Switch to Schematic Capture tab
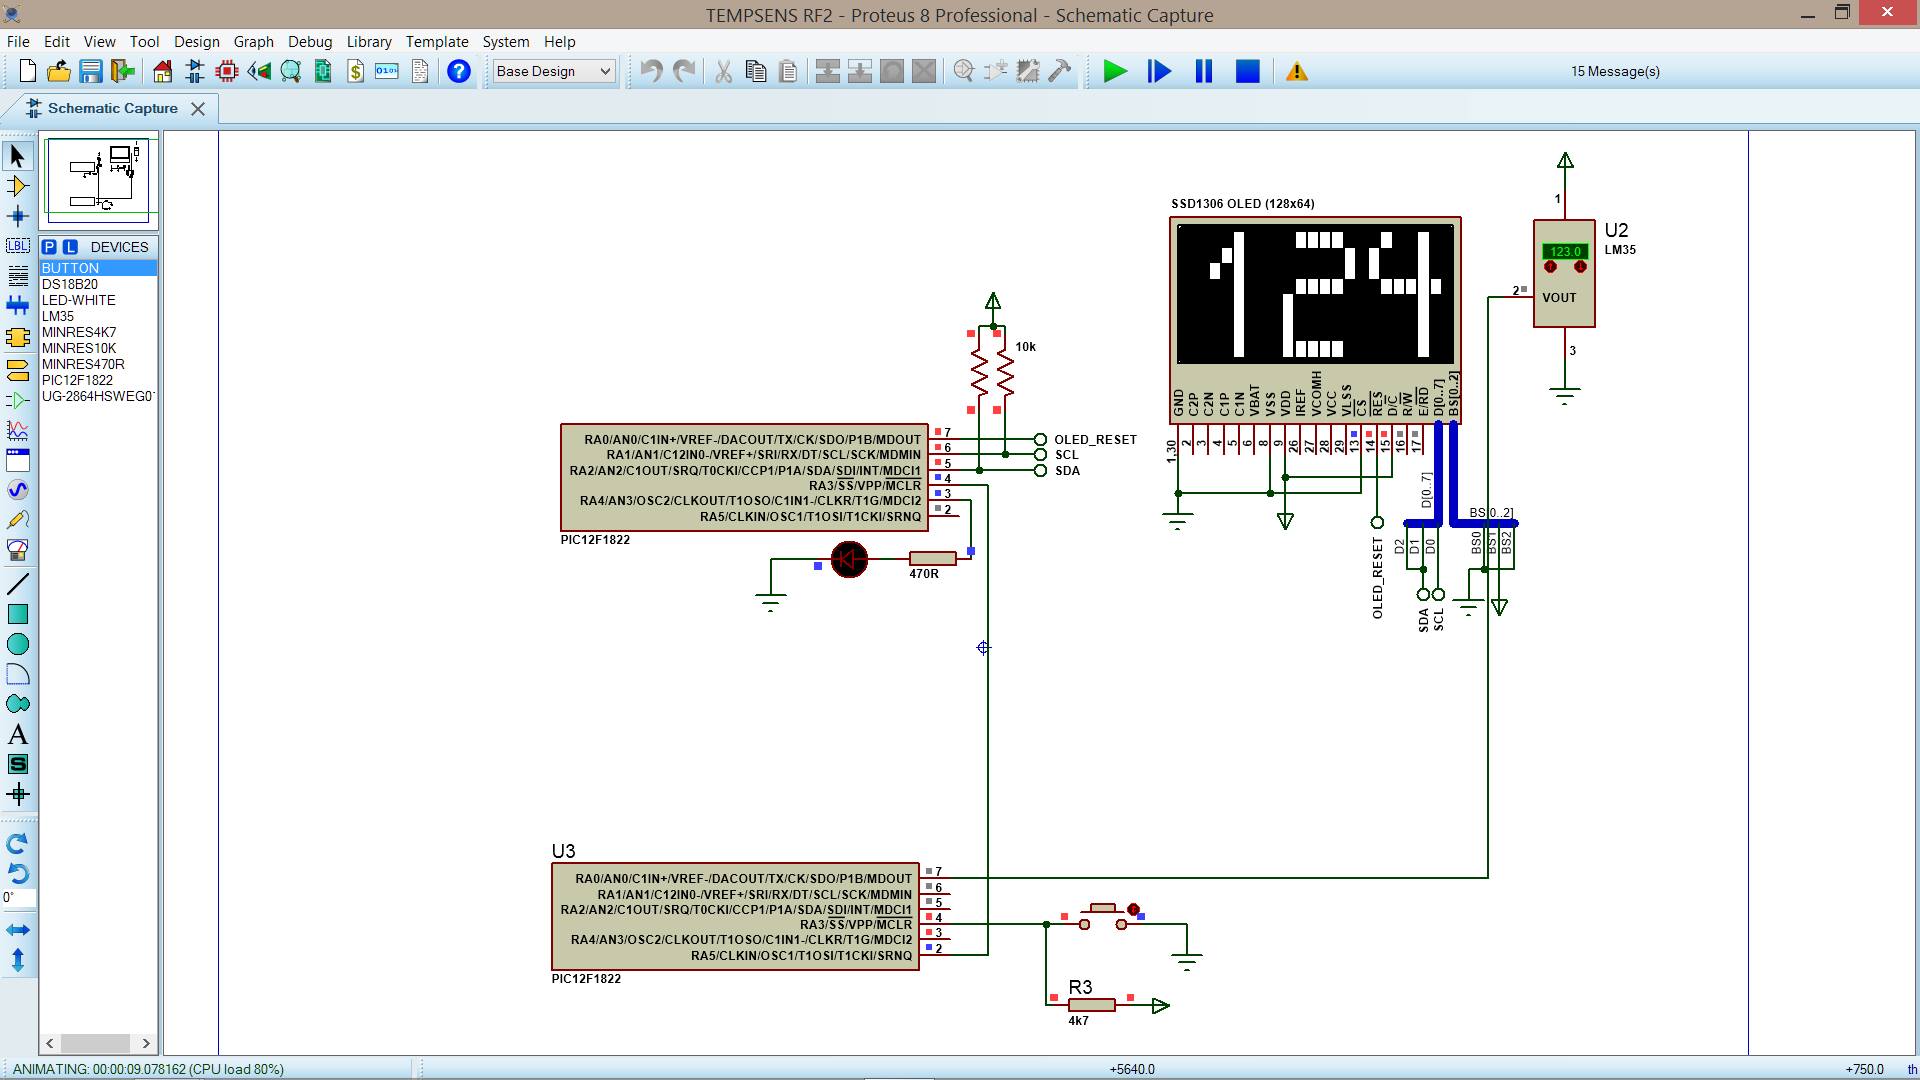The image size is (1920, 1080). (x=112, y=108)
